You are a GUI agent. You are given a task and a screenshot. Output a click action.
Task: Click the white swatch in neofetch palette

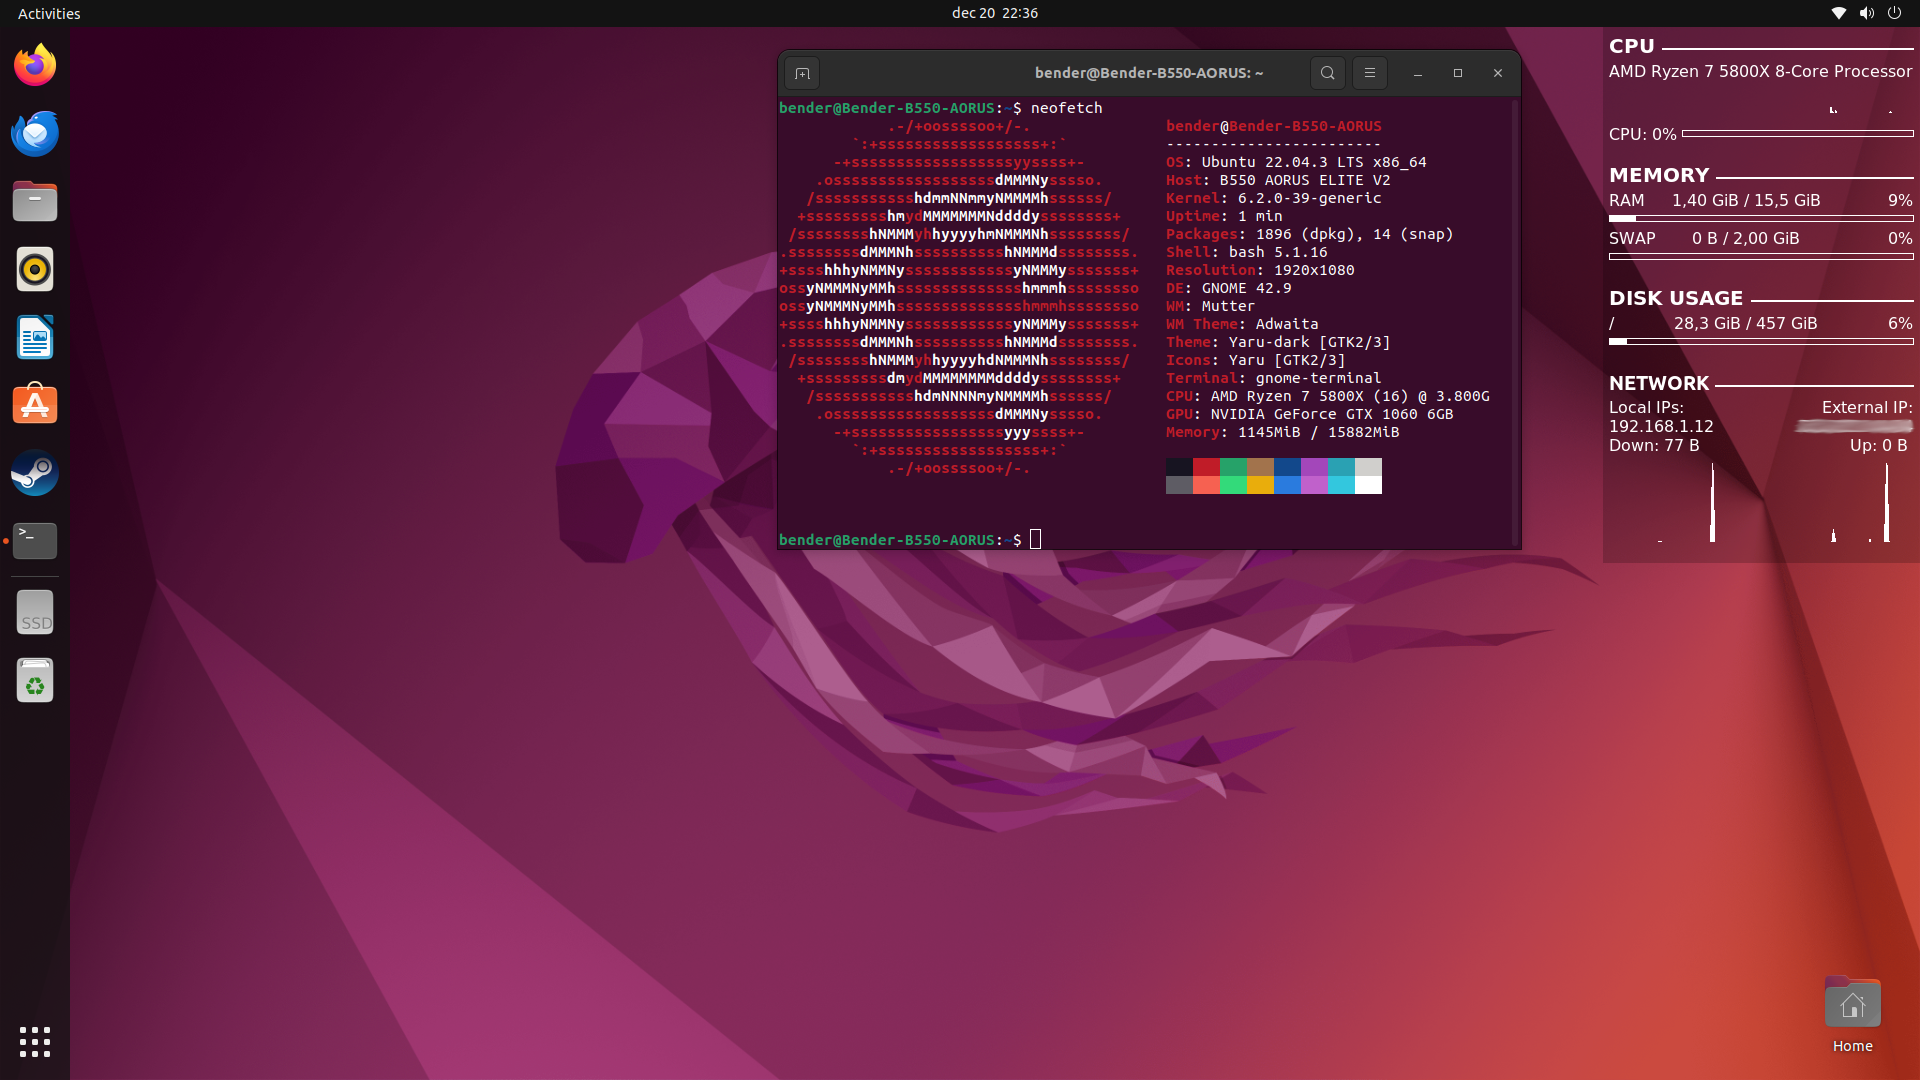tap(1368, 485)
